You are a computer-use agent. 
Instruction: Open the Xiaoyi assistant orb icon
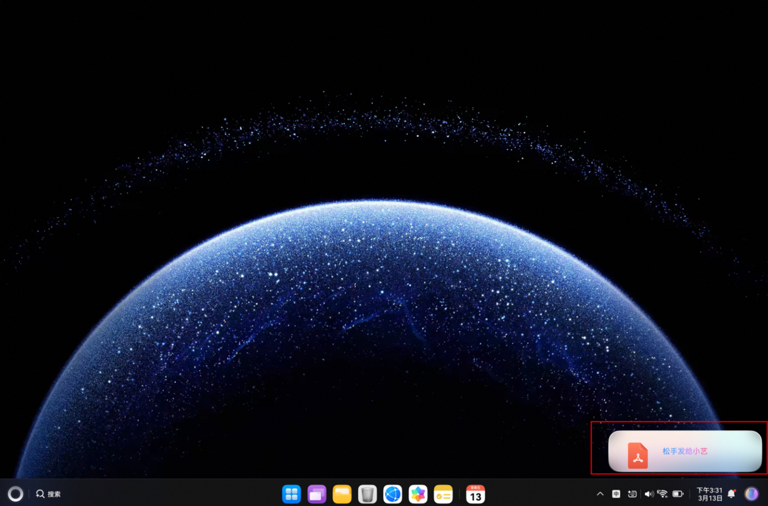(x=751, y=494)
